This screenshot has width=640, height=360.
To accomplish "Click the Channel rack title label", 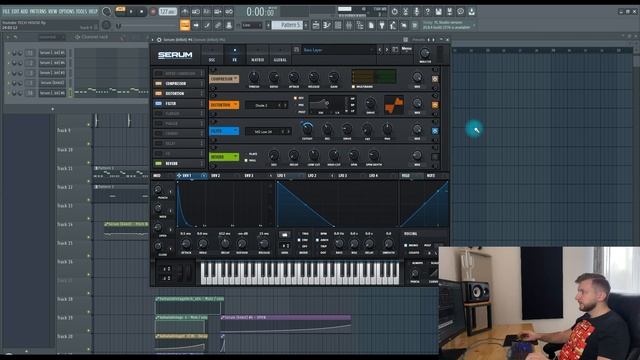I will pos(94,37).
